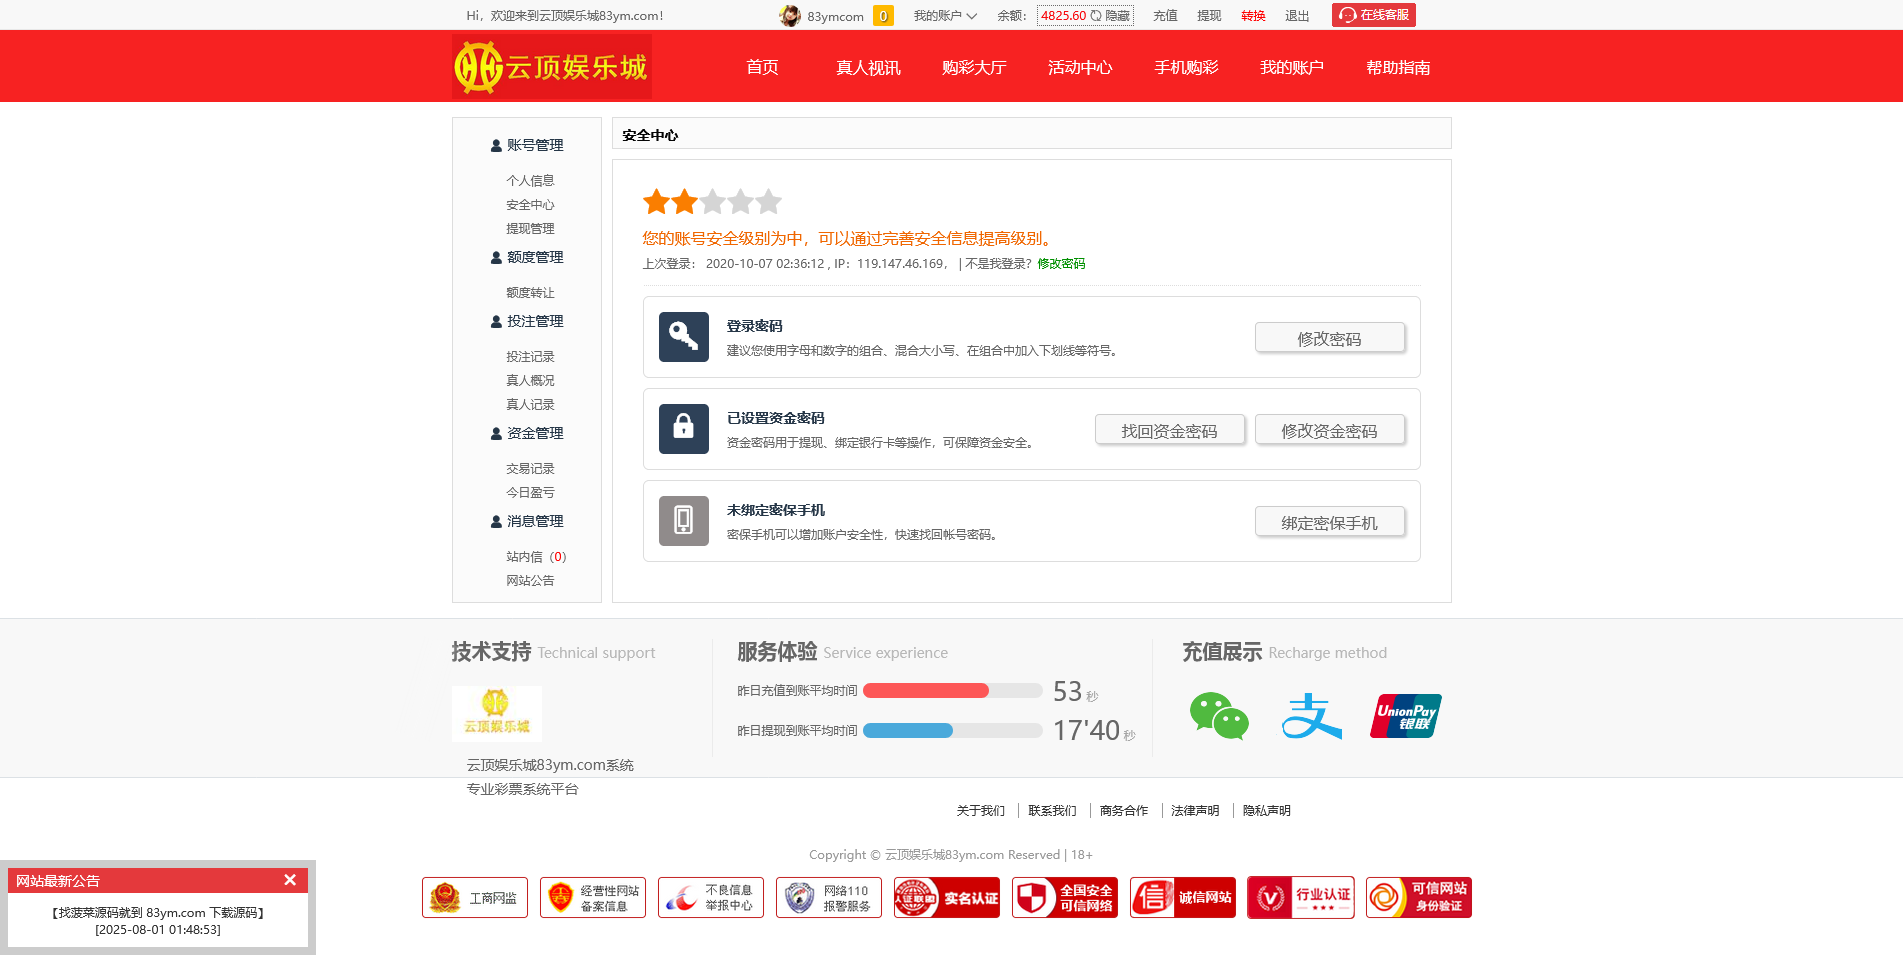
Task: Go to 活动中心 in navigation bar
Action: point(1079,67)
